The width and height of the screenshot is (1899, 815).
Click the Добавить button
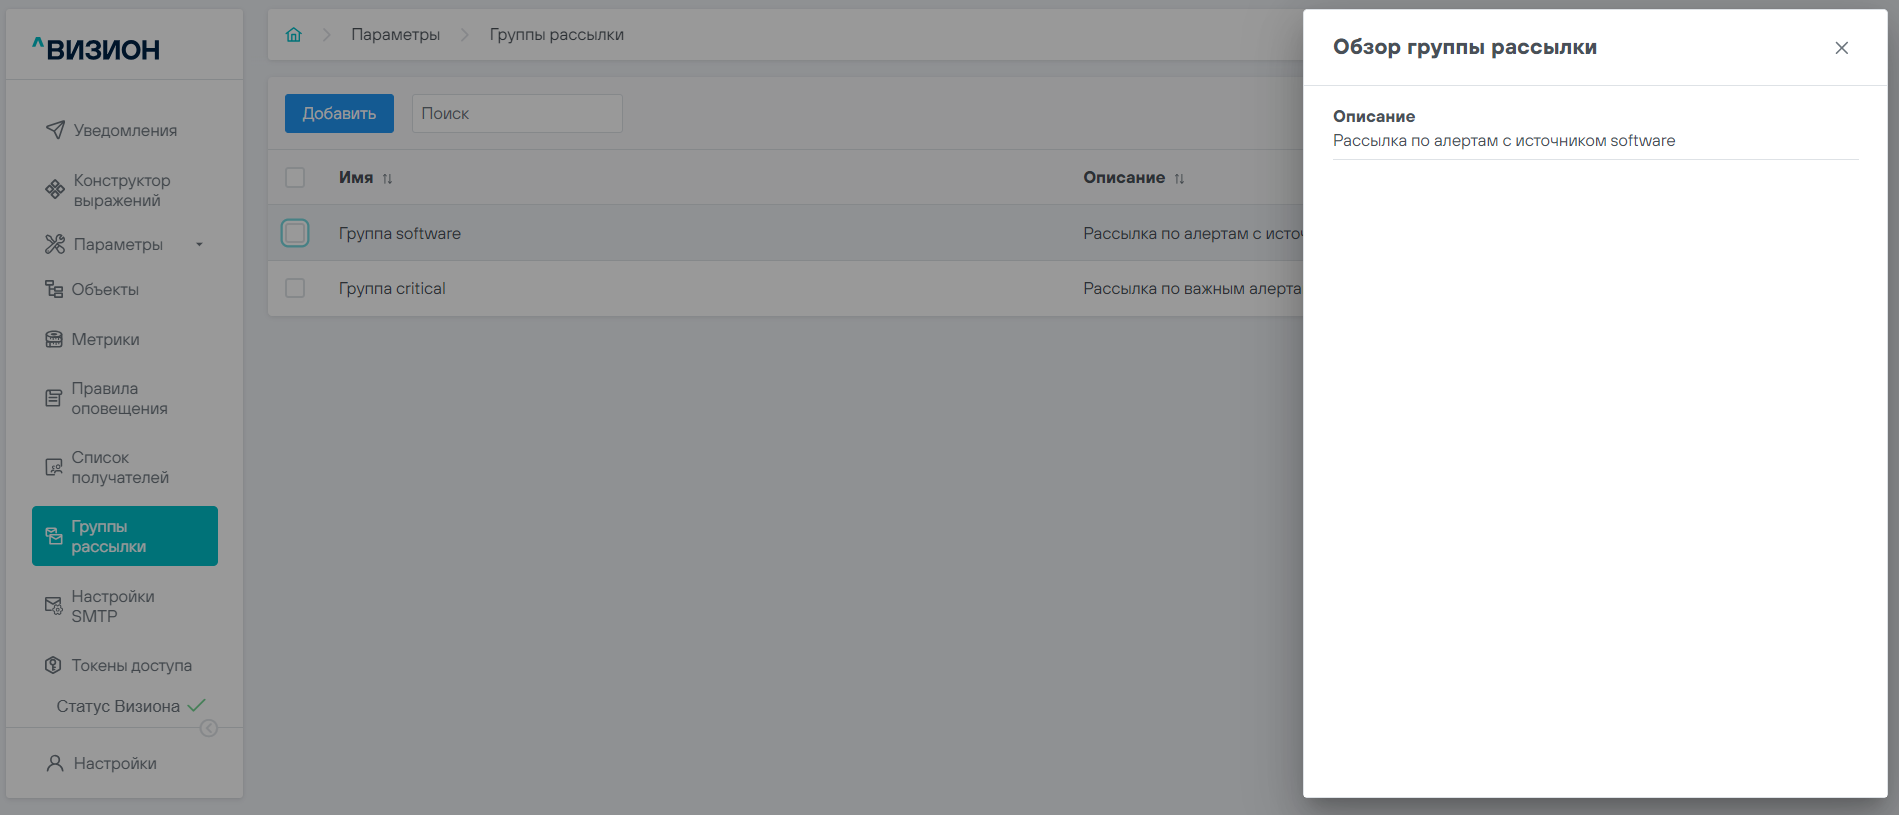tap(339, 114)
